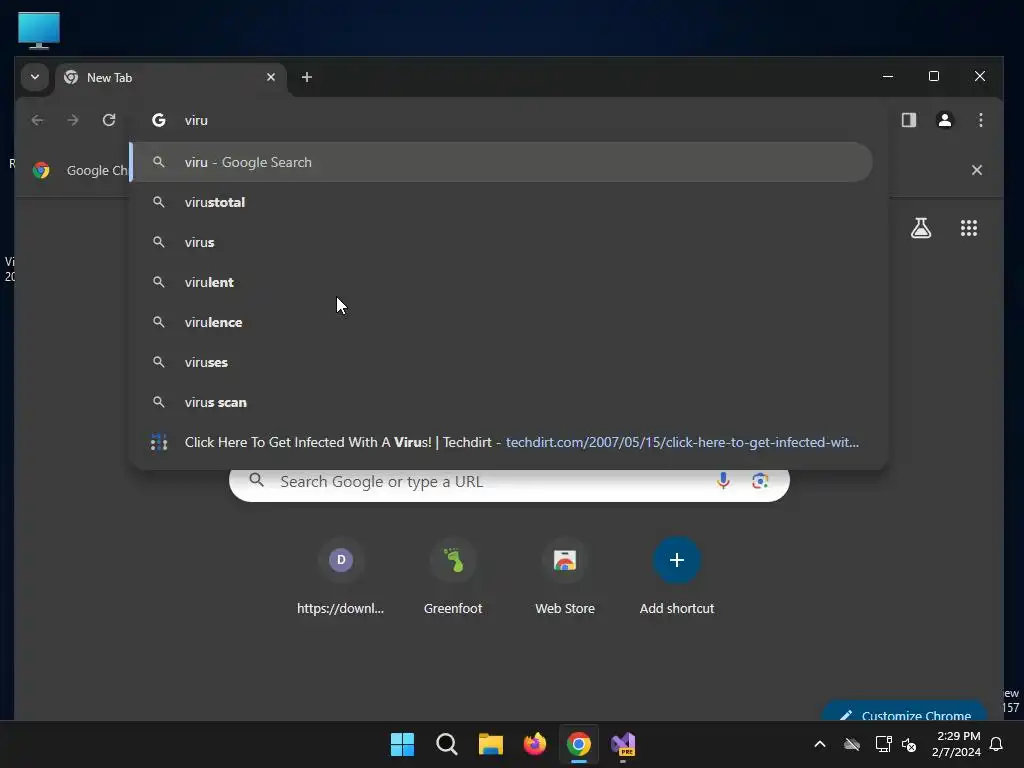Choose the 'virus' suggestion

[x=502, y=242]
